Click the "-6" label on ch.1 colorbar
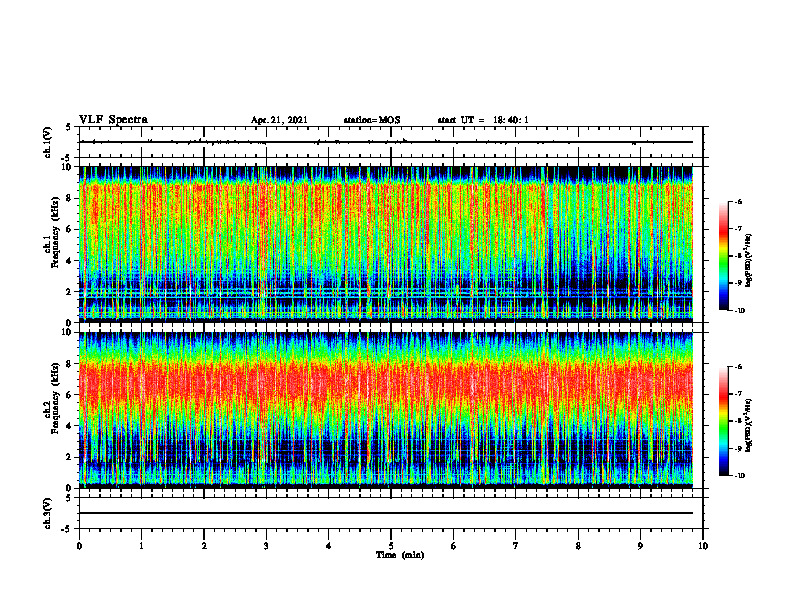The width and height of the screenshot is (792, 612). [737, 201]
